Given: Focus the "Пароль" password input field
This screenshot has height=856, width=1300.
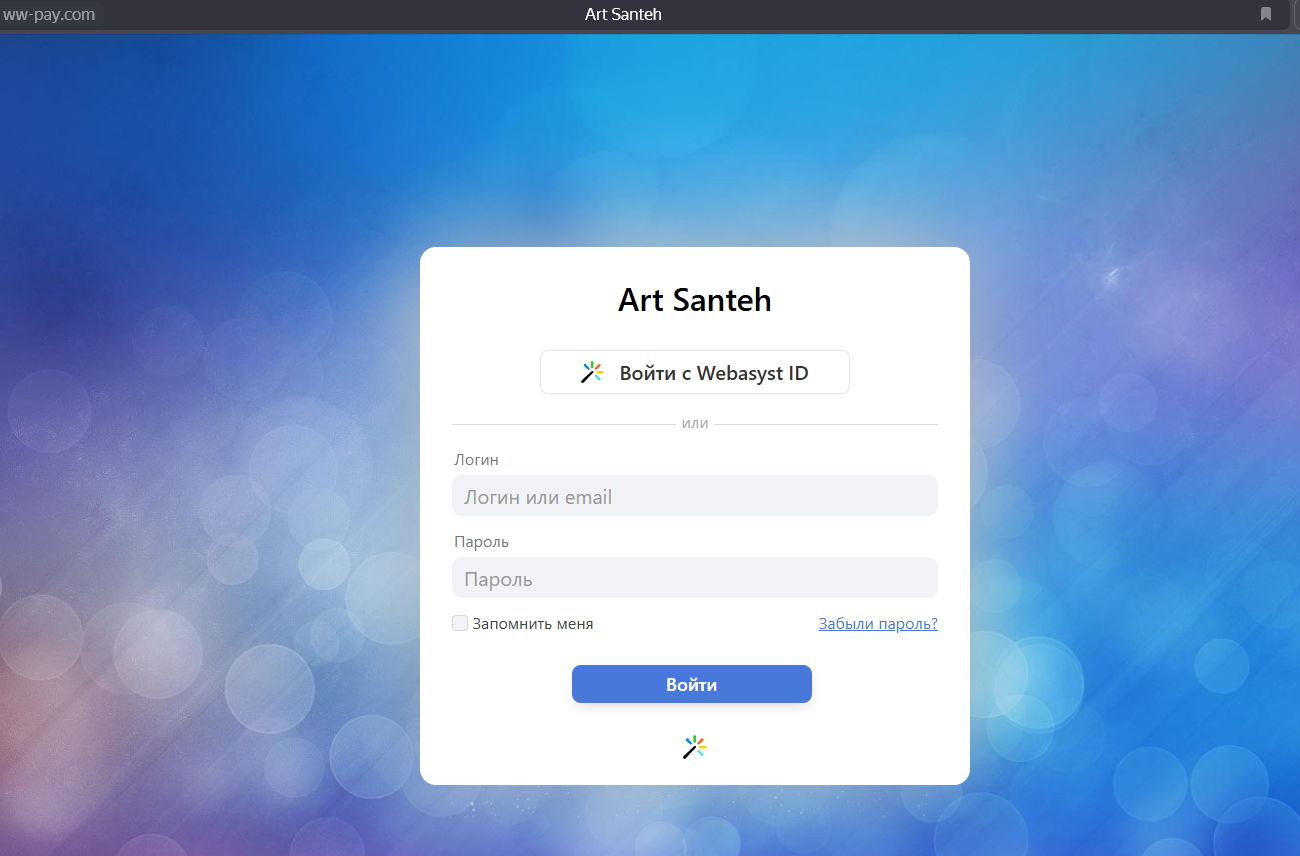Looking at the screenshot, I should (x=695, y=578).
